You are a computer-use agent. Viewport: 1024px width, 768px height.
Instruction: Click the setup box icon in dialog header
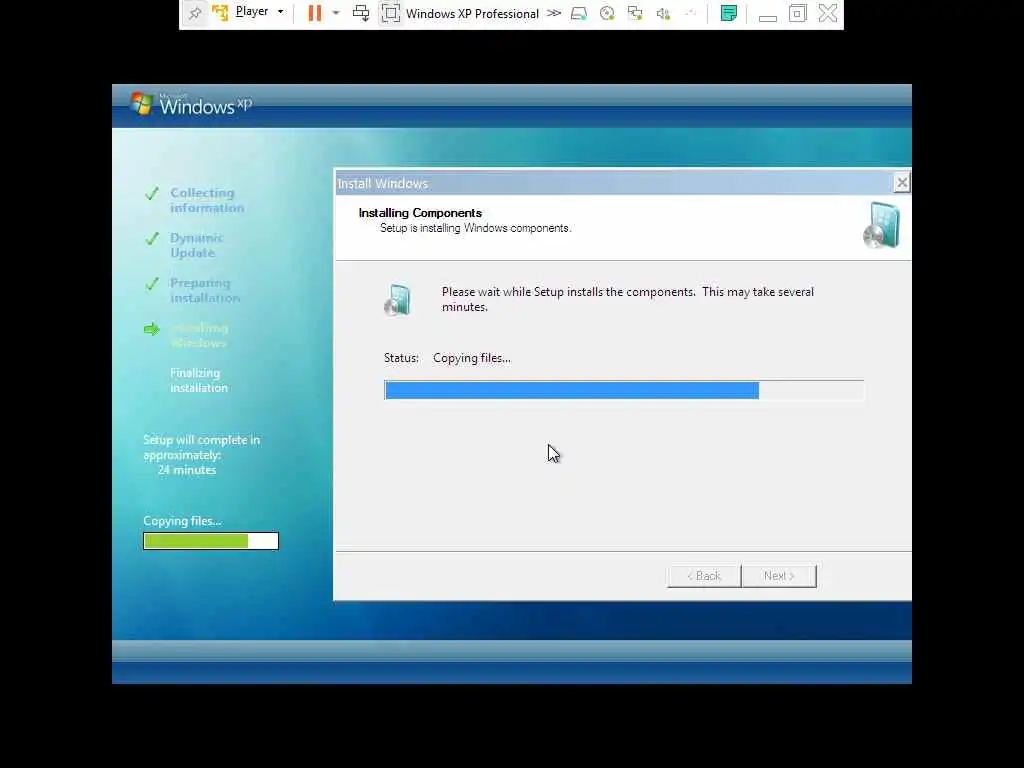(x=882, y=226)
